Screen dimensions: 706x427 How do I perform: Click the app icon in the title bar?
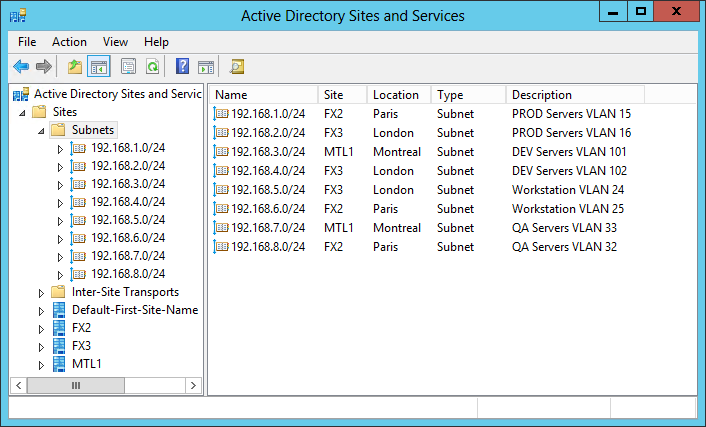pos(18,16)
